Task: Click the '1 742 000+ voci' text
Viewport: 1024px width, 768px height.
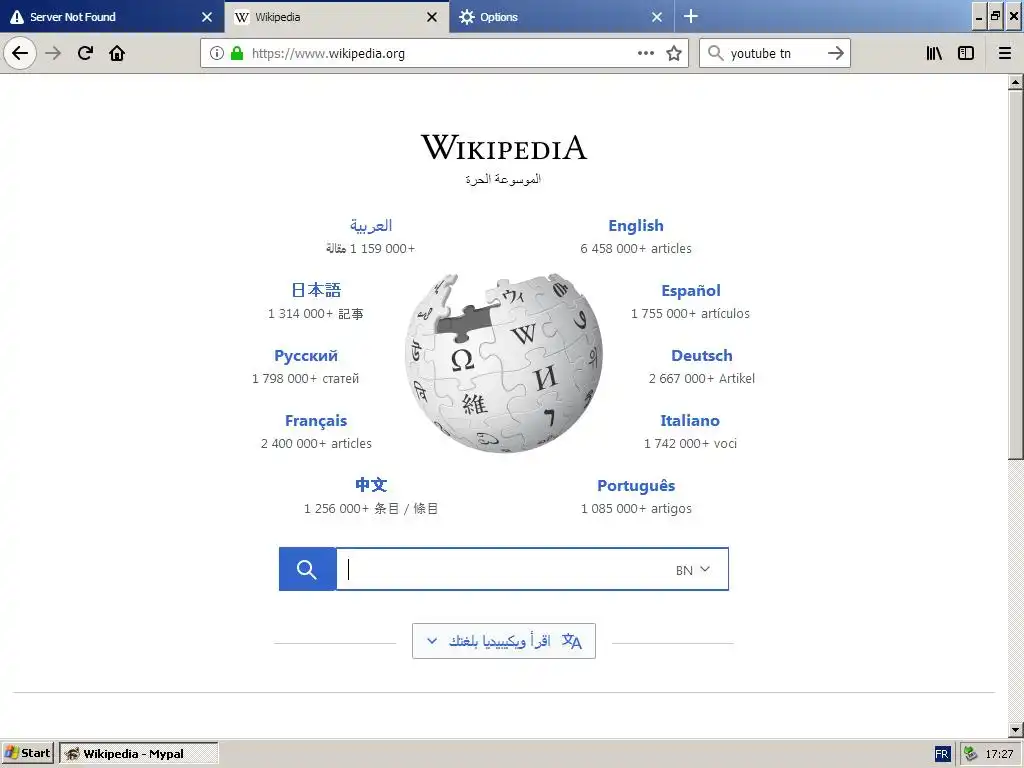Action: click(690, 444)
